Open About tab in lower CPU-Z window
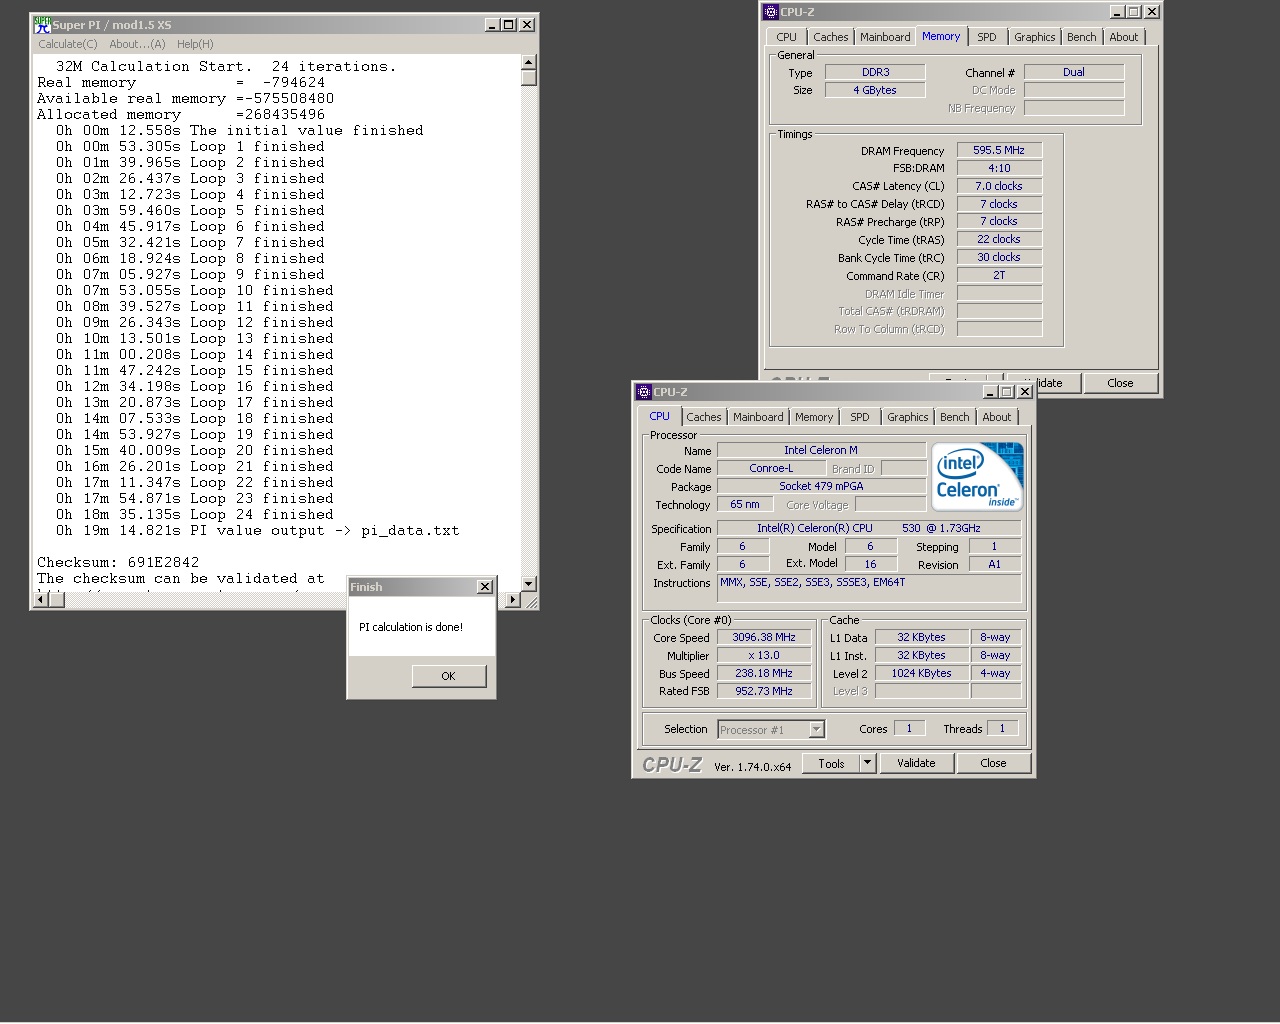Image resolution: width=1280 pixels, height=1024 pixels. click(997, 417)
